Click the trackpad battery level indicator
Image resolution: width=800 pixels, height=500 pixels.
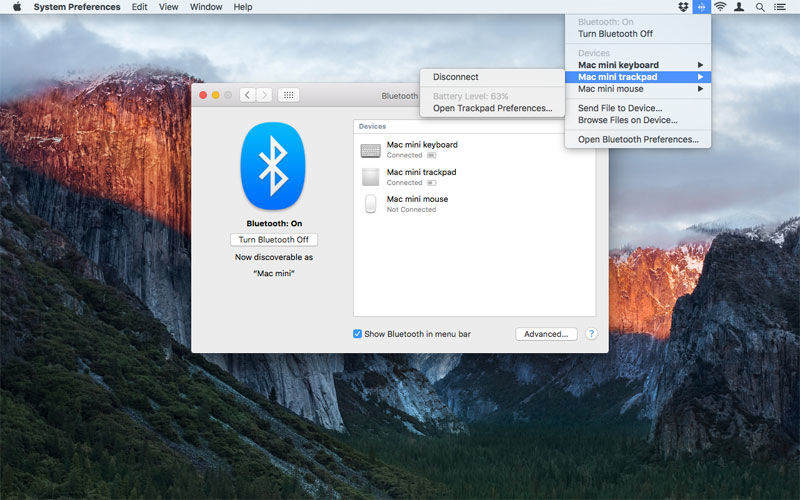point(432,183)
